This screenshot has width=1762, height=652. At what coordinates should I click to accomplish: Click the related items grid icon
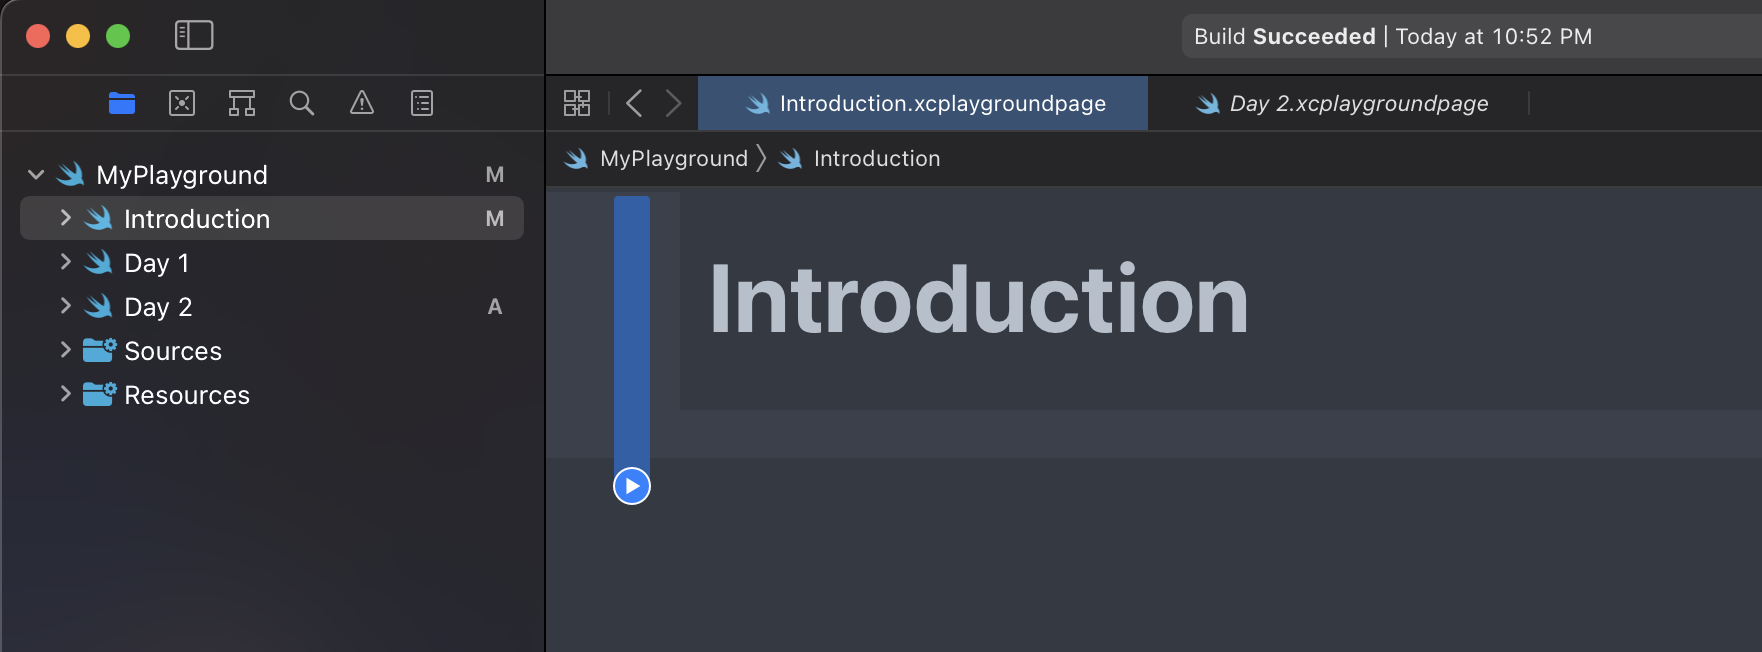pyautogui.click(x=577, y=103)
